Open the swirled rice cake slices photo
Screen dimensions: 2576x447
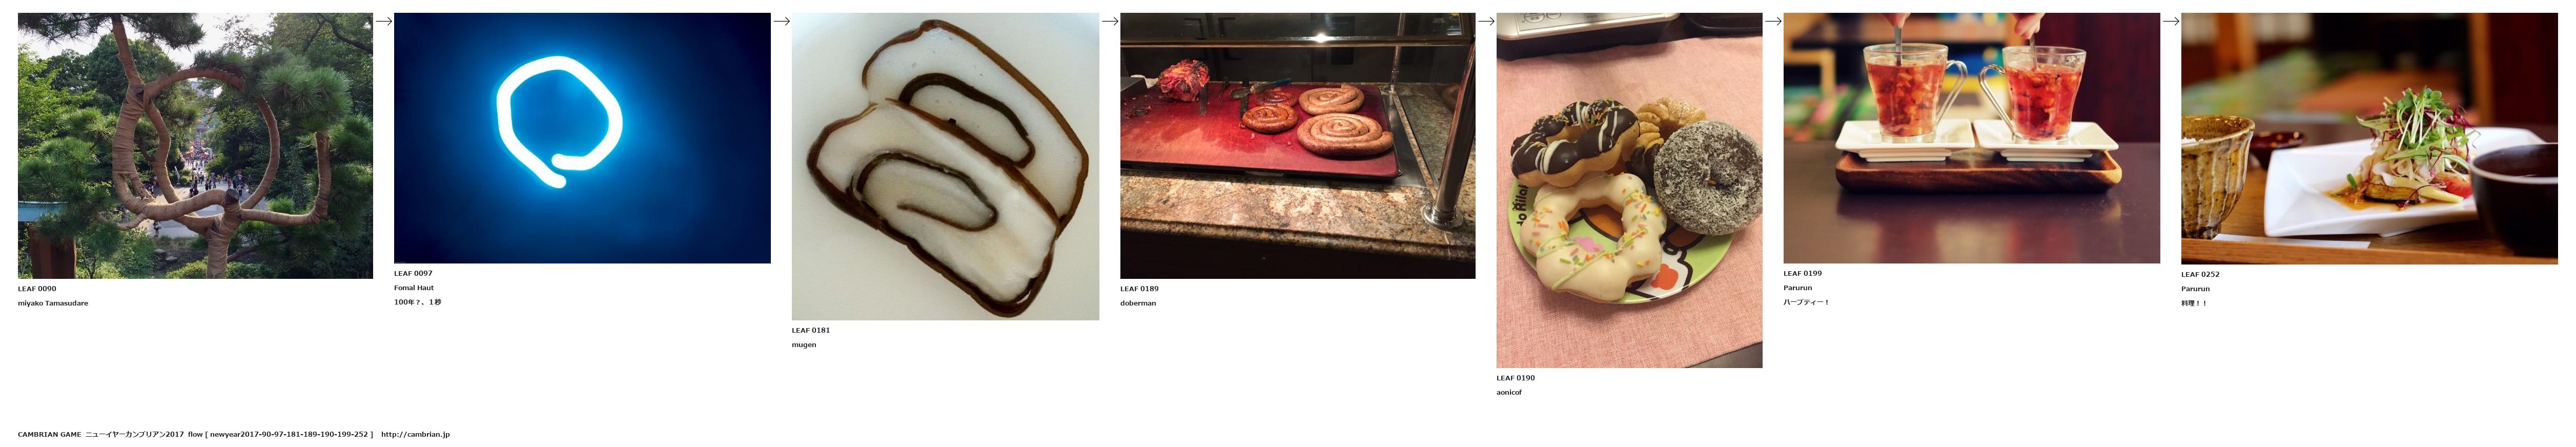click(x=945, y=166)
